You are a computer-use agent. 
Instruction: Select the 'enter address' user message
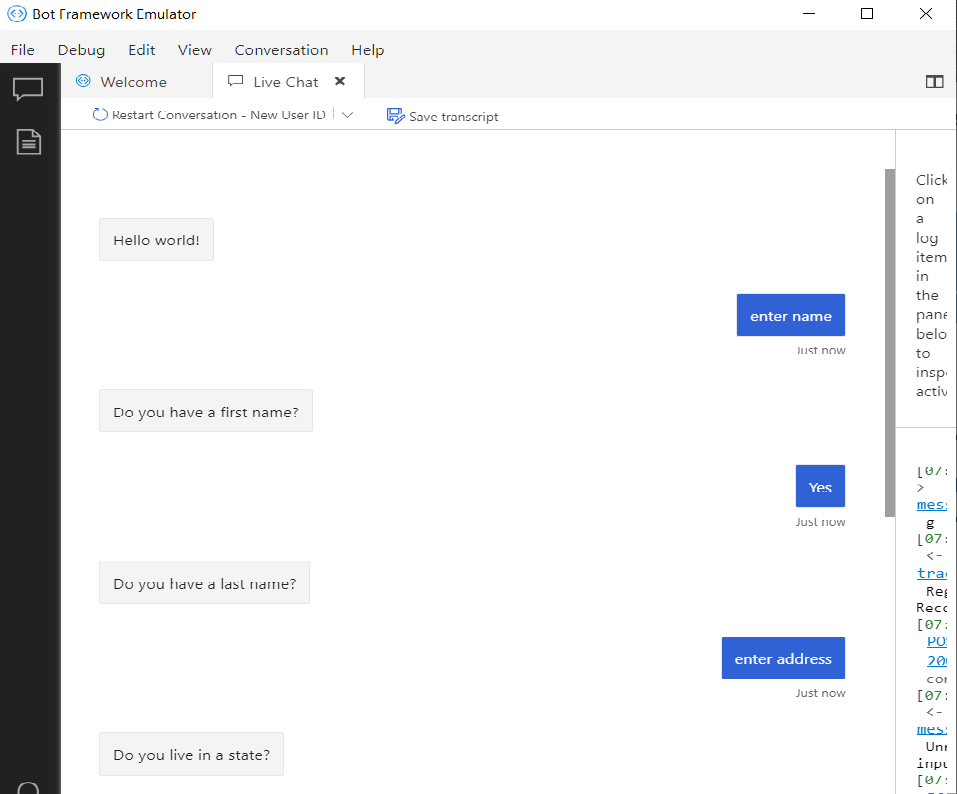(783, 659)
